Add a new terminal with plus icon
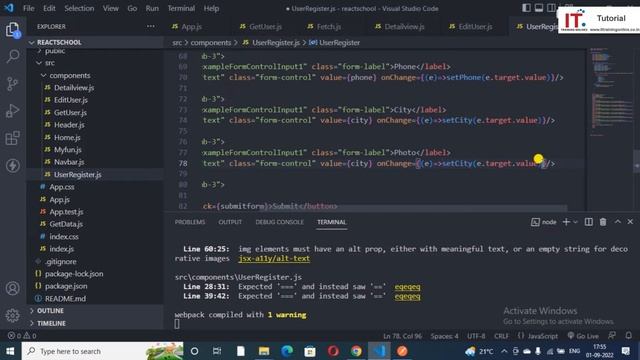 click(566, 222)
